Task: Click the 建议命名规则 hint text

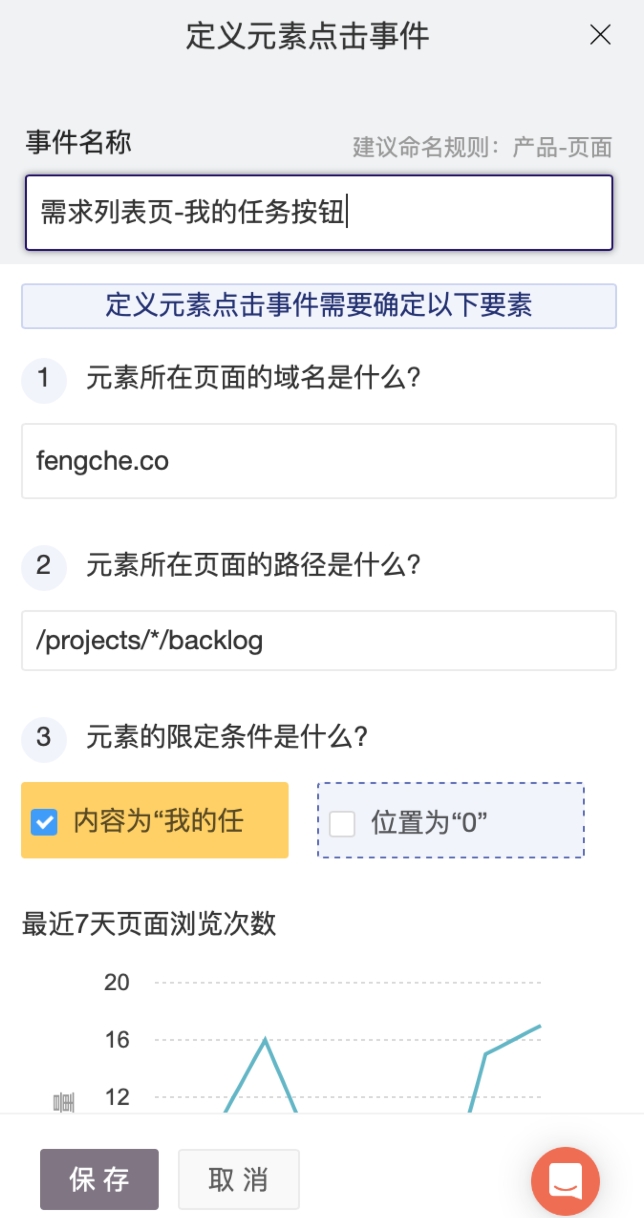Action: (482, 148)
